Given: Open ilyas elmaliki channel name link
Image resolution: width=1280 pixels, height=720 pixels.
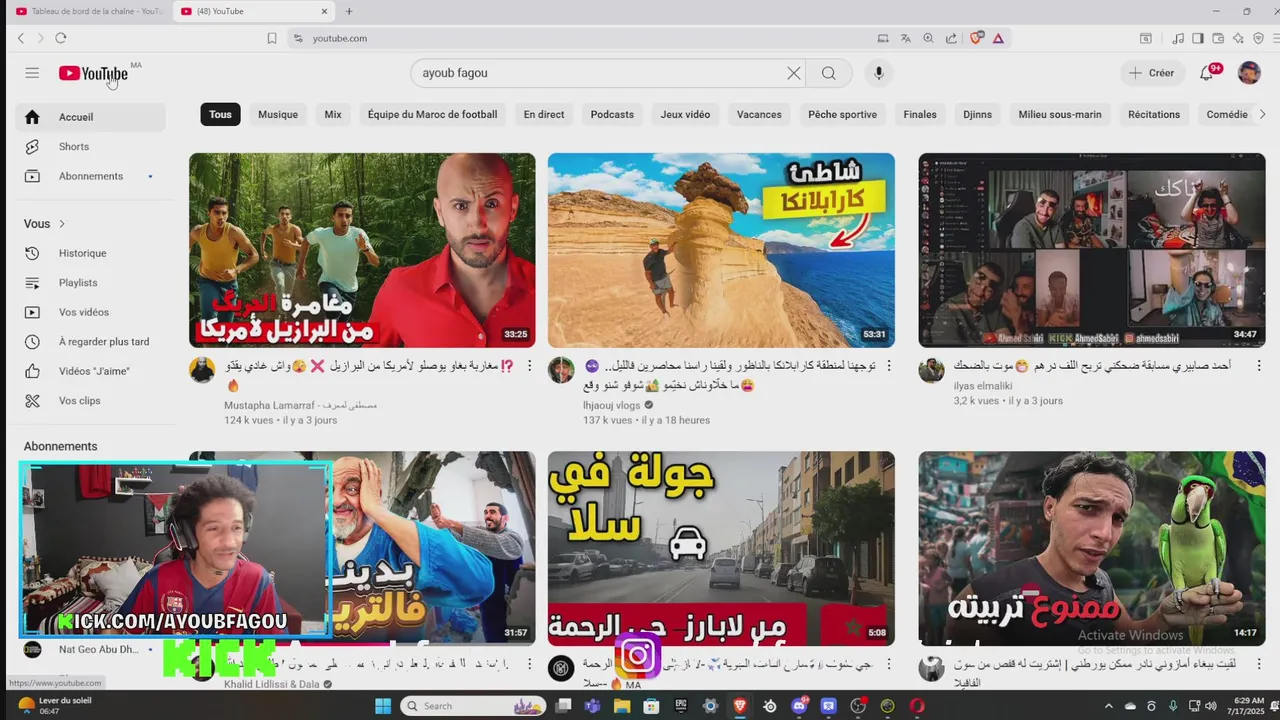Looking at the screenshot, I should pyautogui.click(x=983, y=386).
